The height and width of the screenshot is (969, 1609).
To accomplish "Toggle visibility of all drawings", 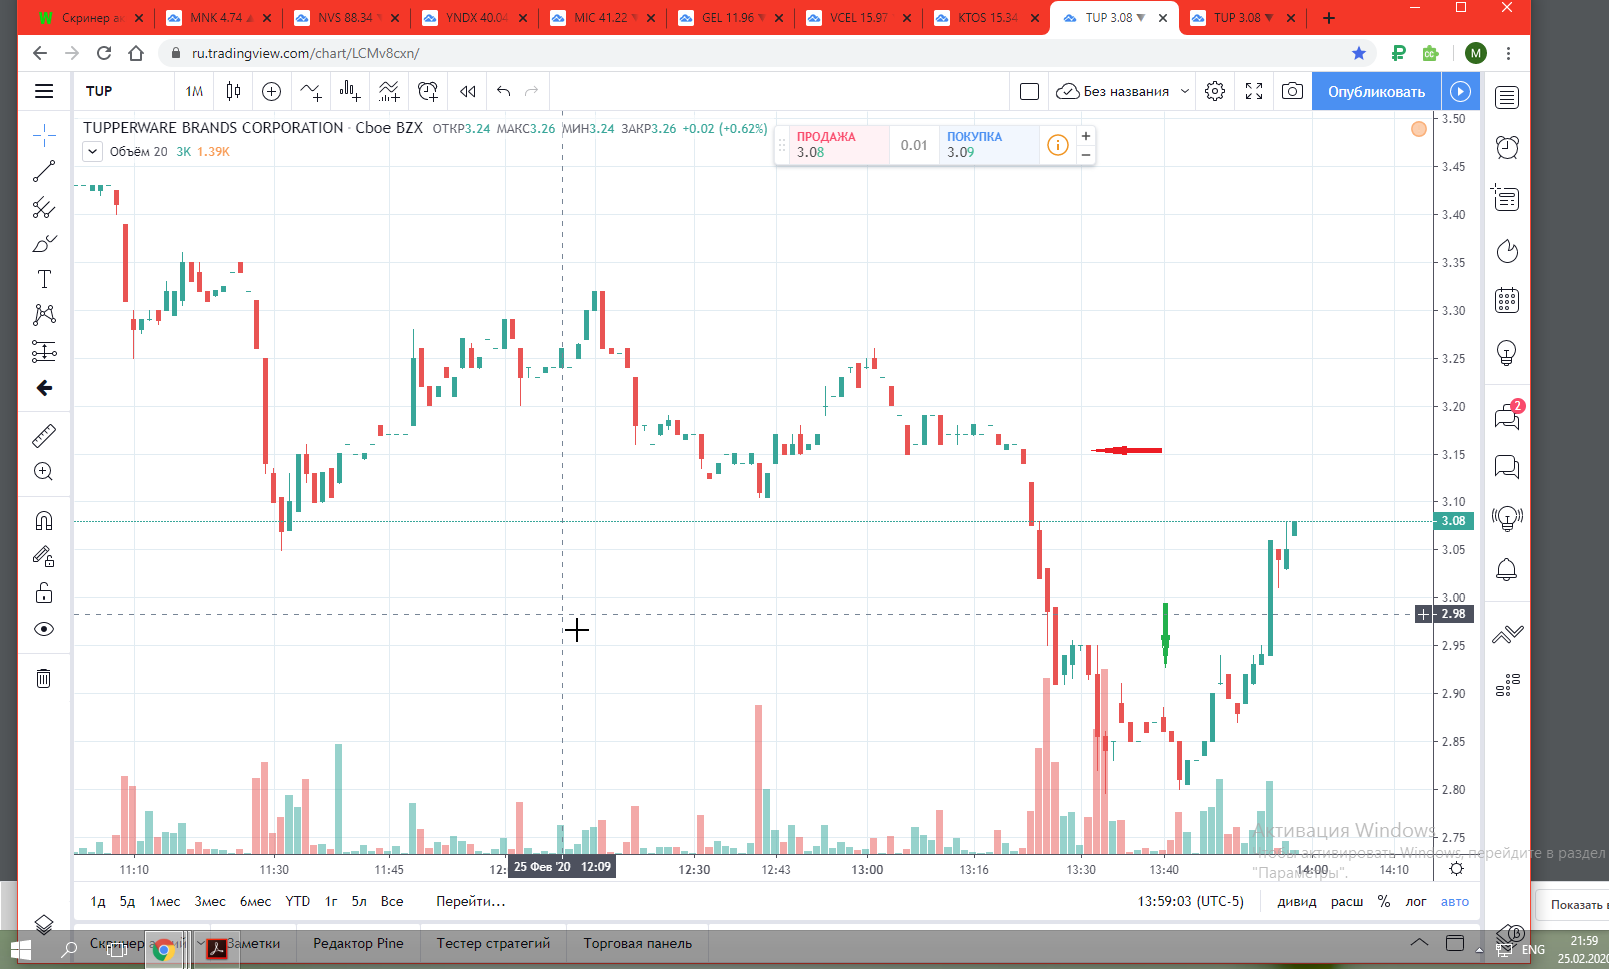I will [x=44, y=629].
